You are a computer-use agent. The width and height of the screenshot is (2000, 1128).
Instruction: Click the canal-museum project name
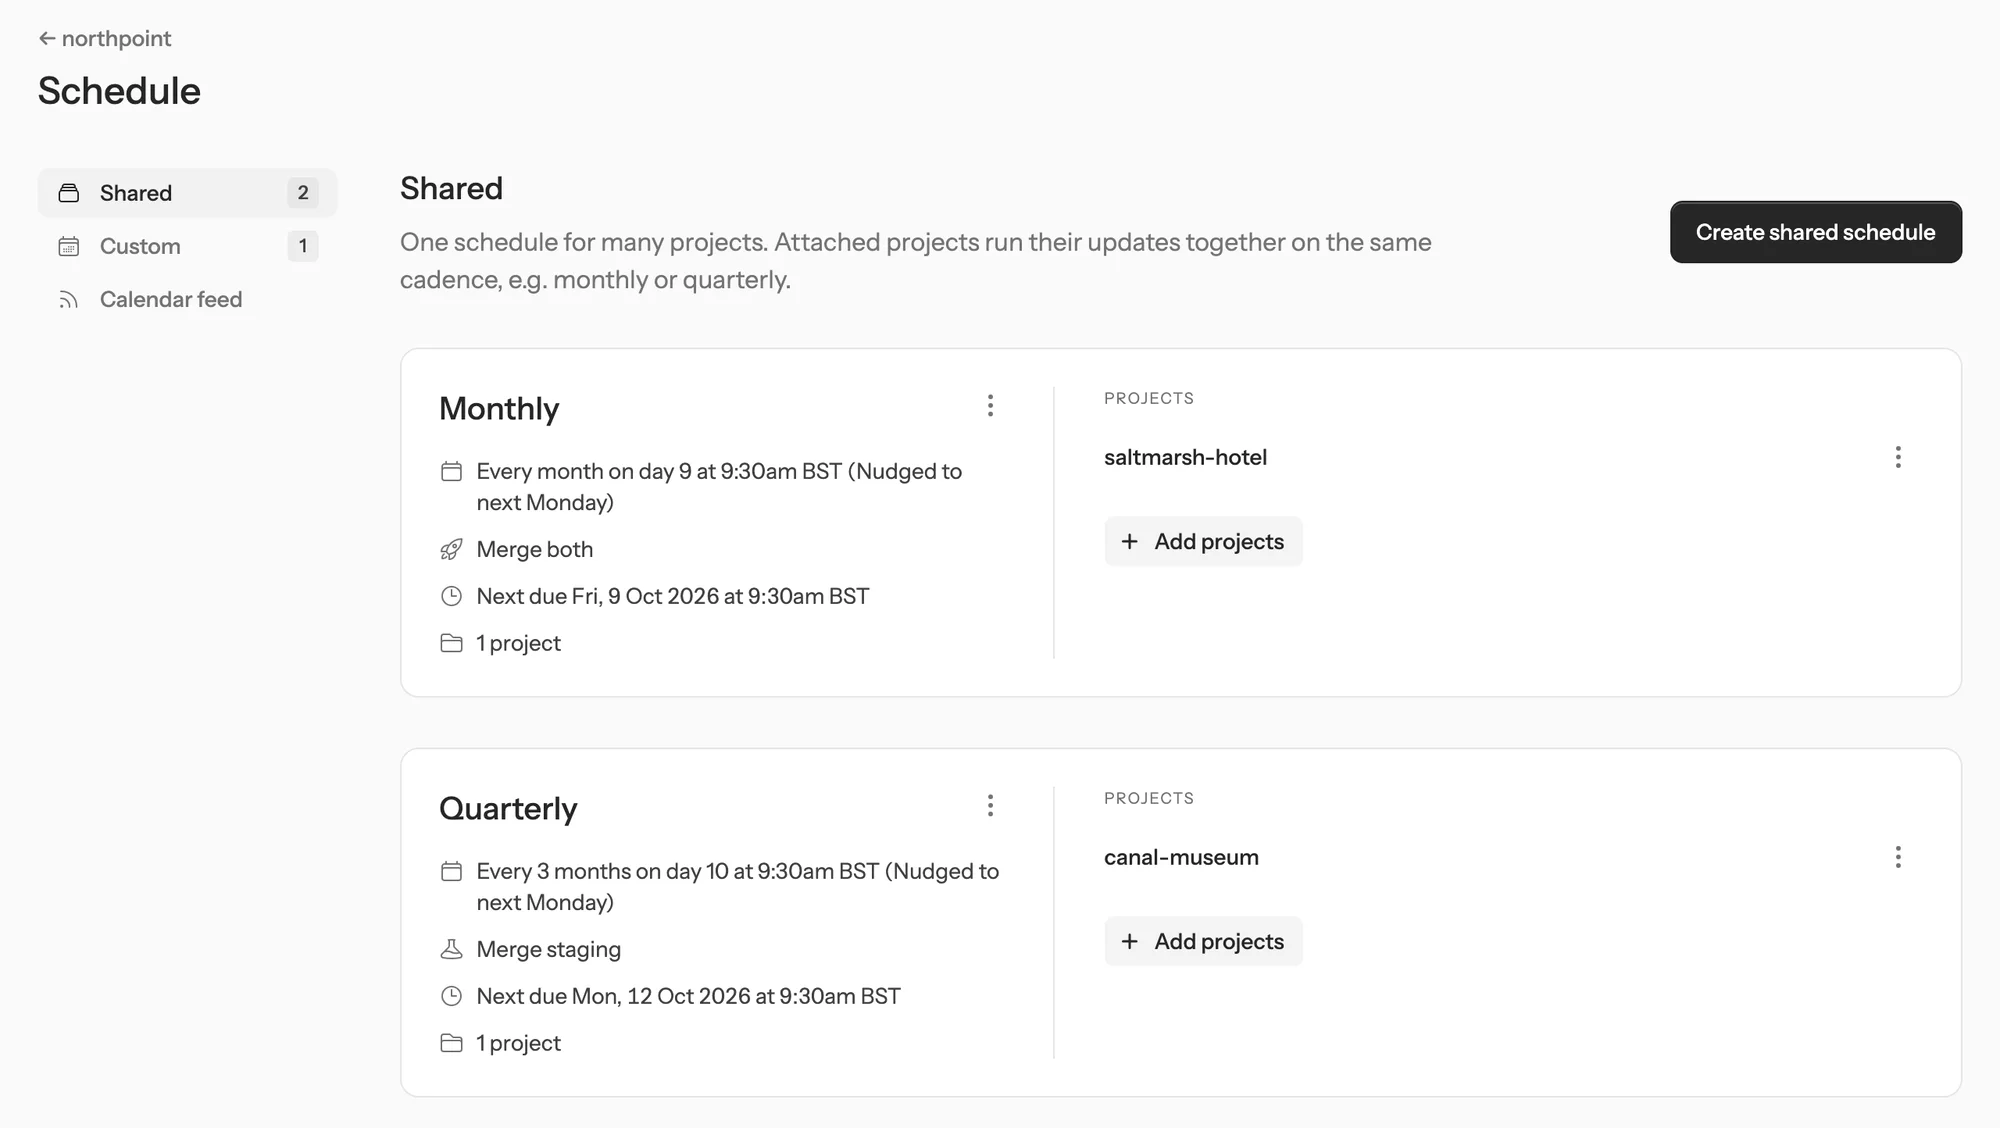[1181, 857]
